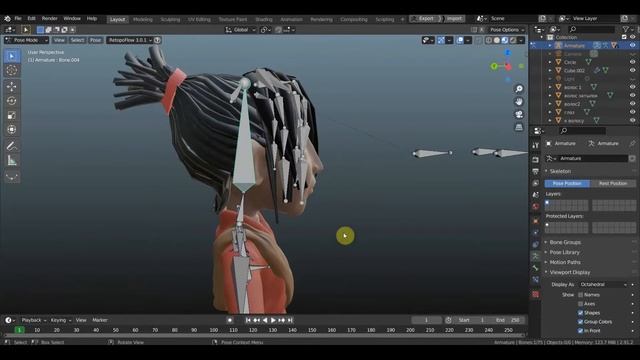Expand the Pose Library panel
640x360 pixels.
pos(564,252)
